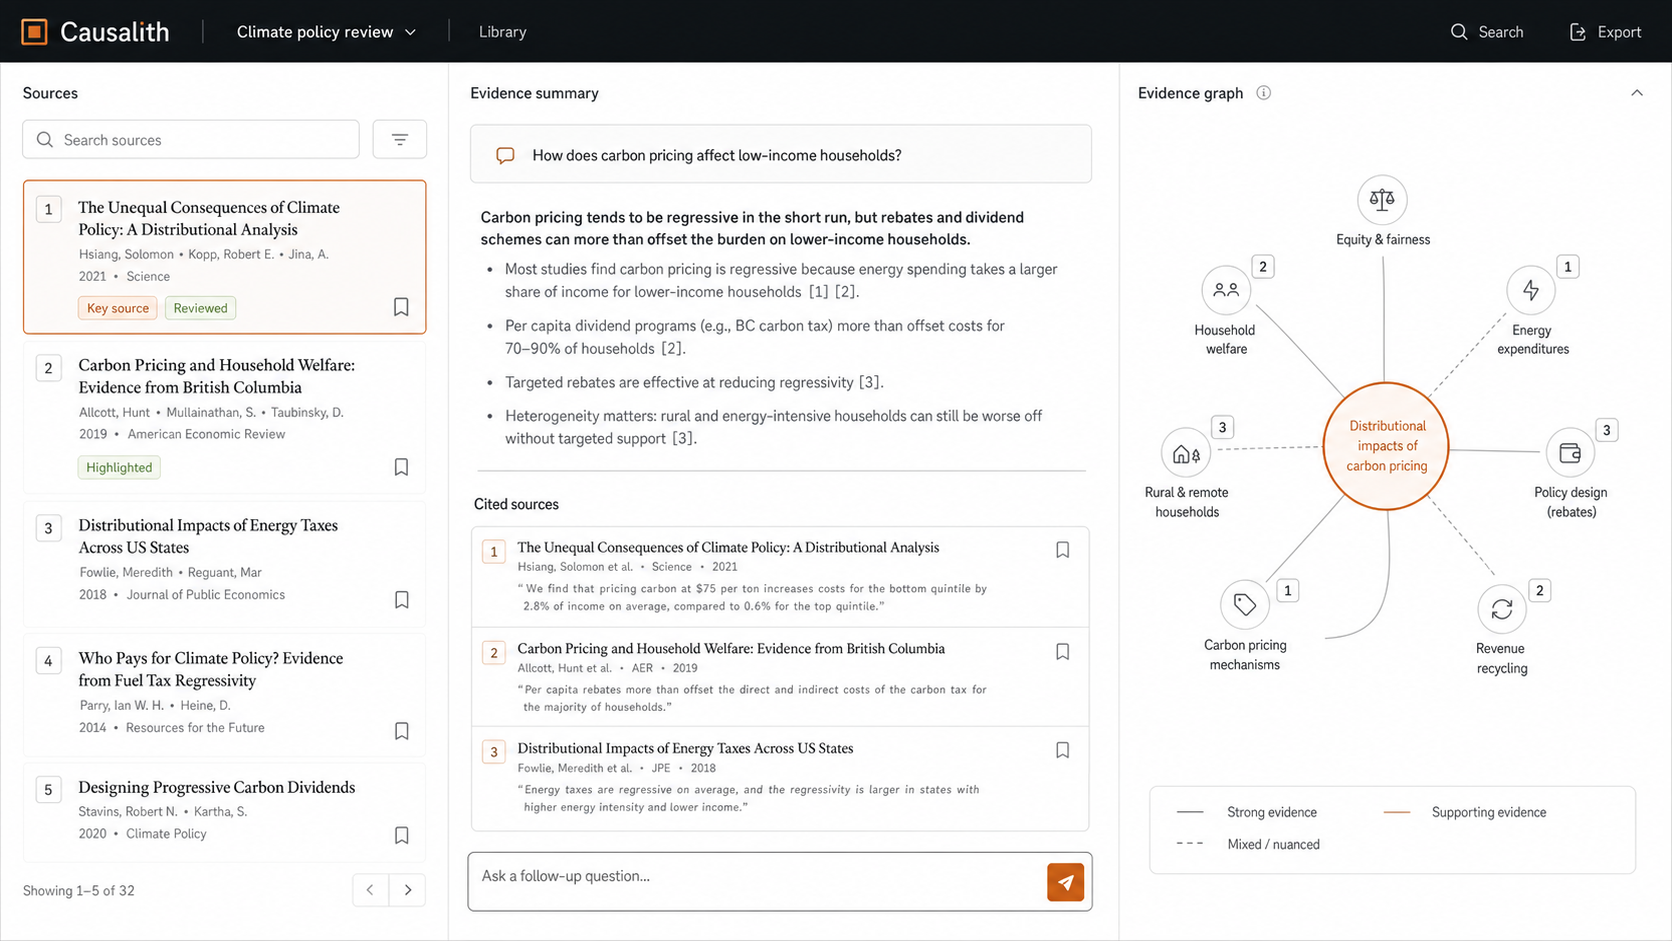Collapse the Evidence graph panel
This screenshot has width=1672, height=941.
[x=1637, y=93]
